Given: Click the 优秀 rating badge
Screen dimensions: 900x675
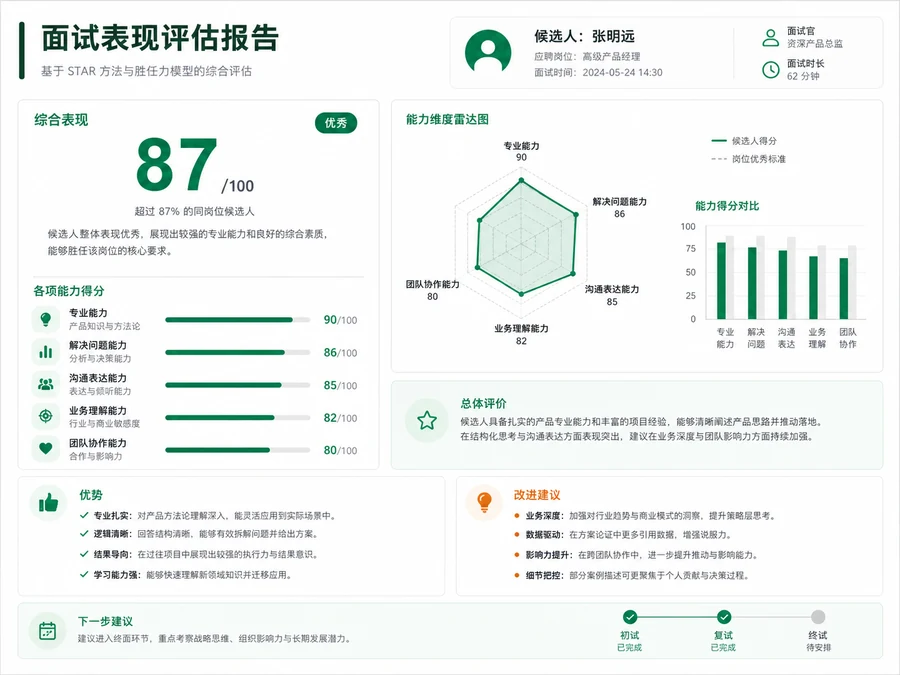Looking at the screenshot, I should click(x=336, y=123).
